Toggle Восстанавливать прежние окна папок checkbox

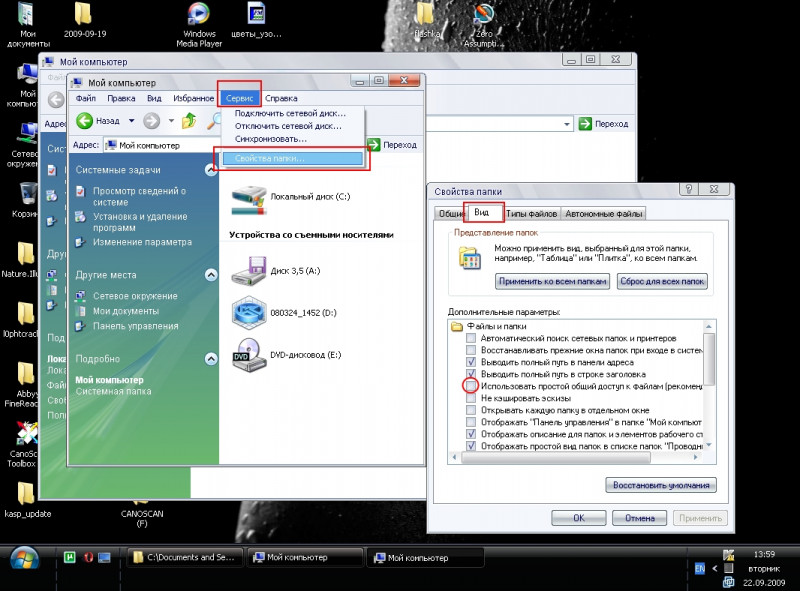pos(471,350)
